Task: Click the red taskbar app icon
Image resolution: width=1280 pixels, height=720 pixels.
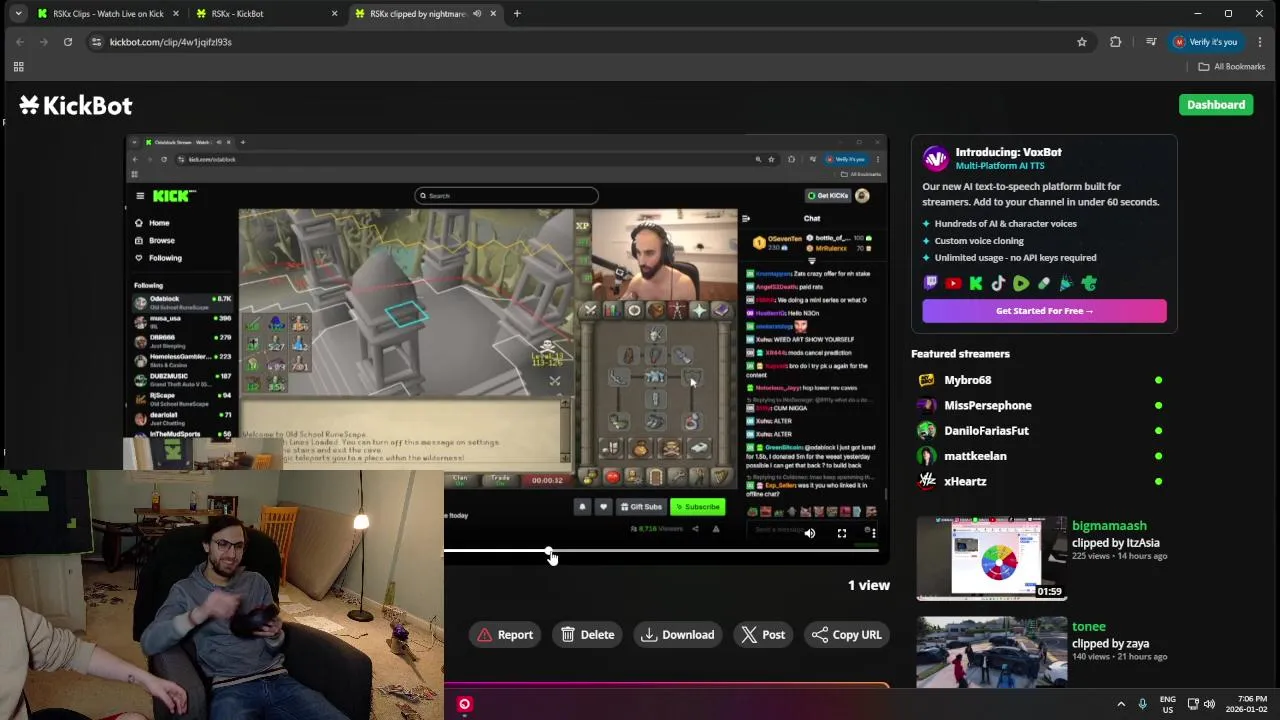Action: 464,704
